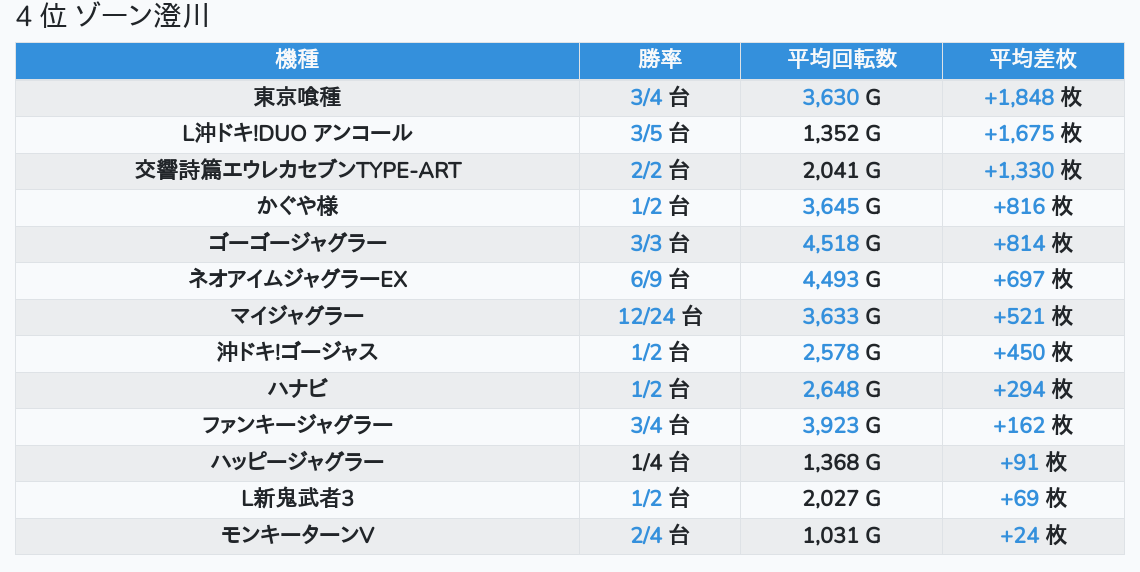Select the 平均差枚 column header
The width and height of the screenshot is (1140, 572).
point(1033,60)
